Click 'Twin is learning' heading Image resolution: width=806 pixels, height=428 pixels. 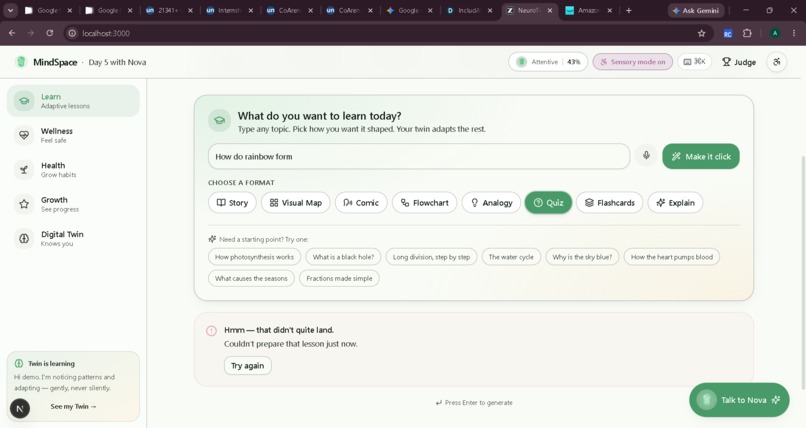(x=51, y=363)
